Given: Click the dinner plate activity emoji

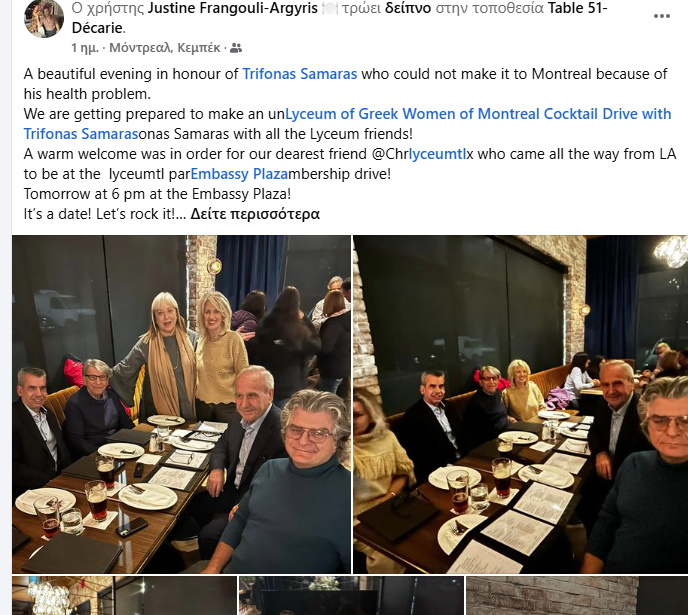Looking at the screenshot, I should pos(330,8).
